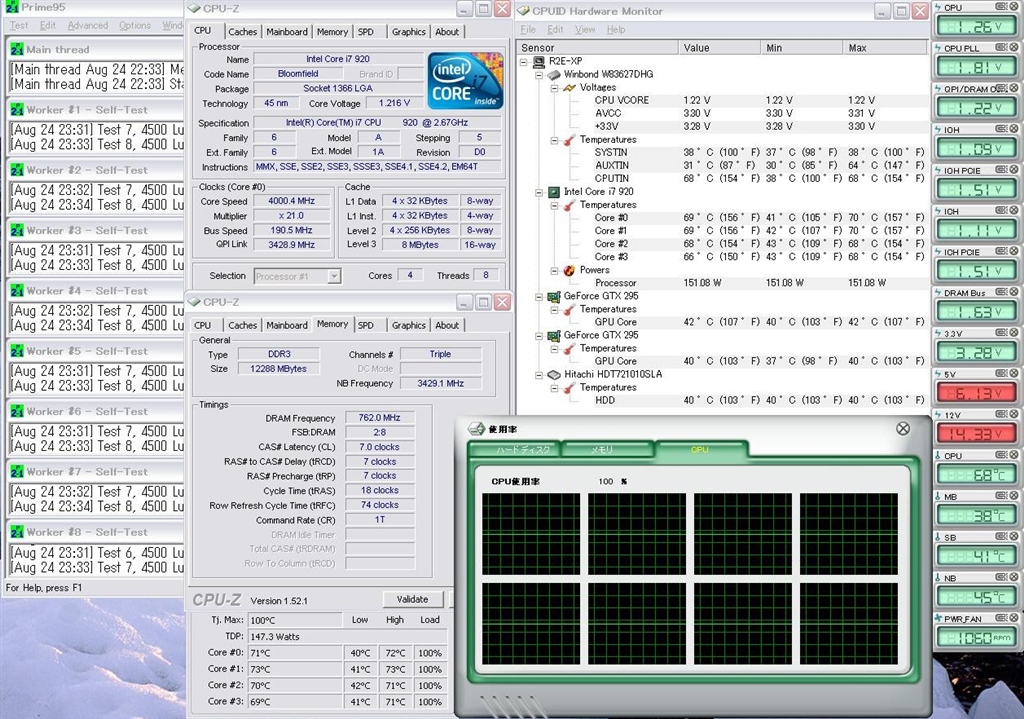Open the Processor #1 selection dropdown
The image size is (1024, 719).
(333, 276)
